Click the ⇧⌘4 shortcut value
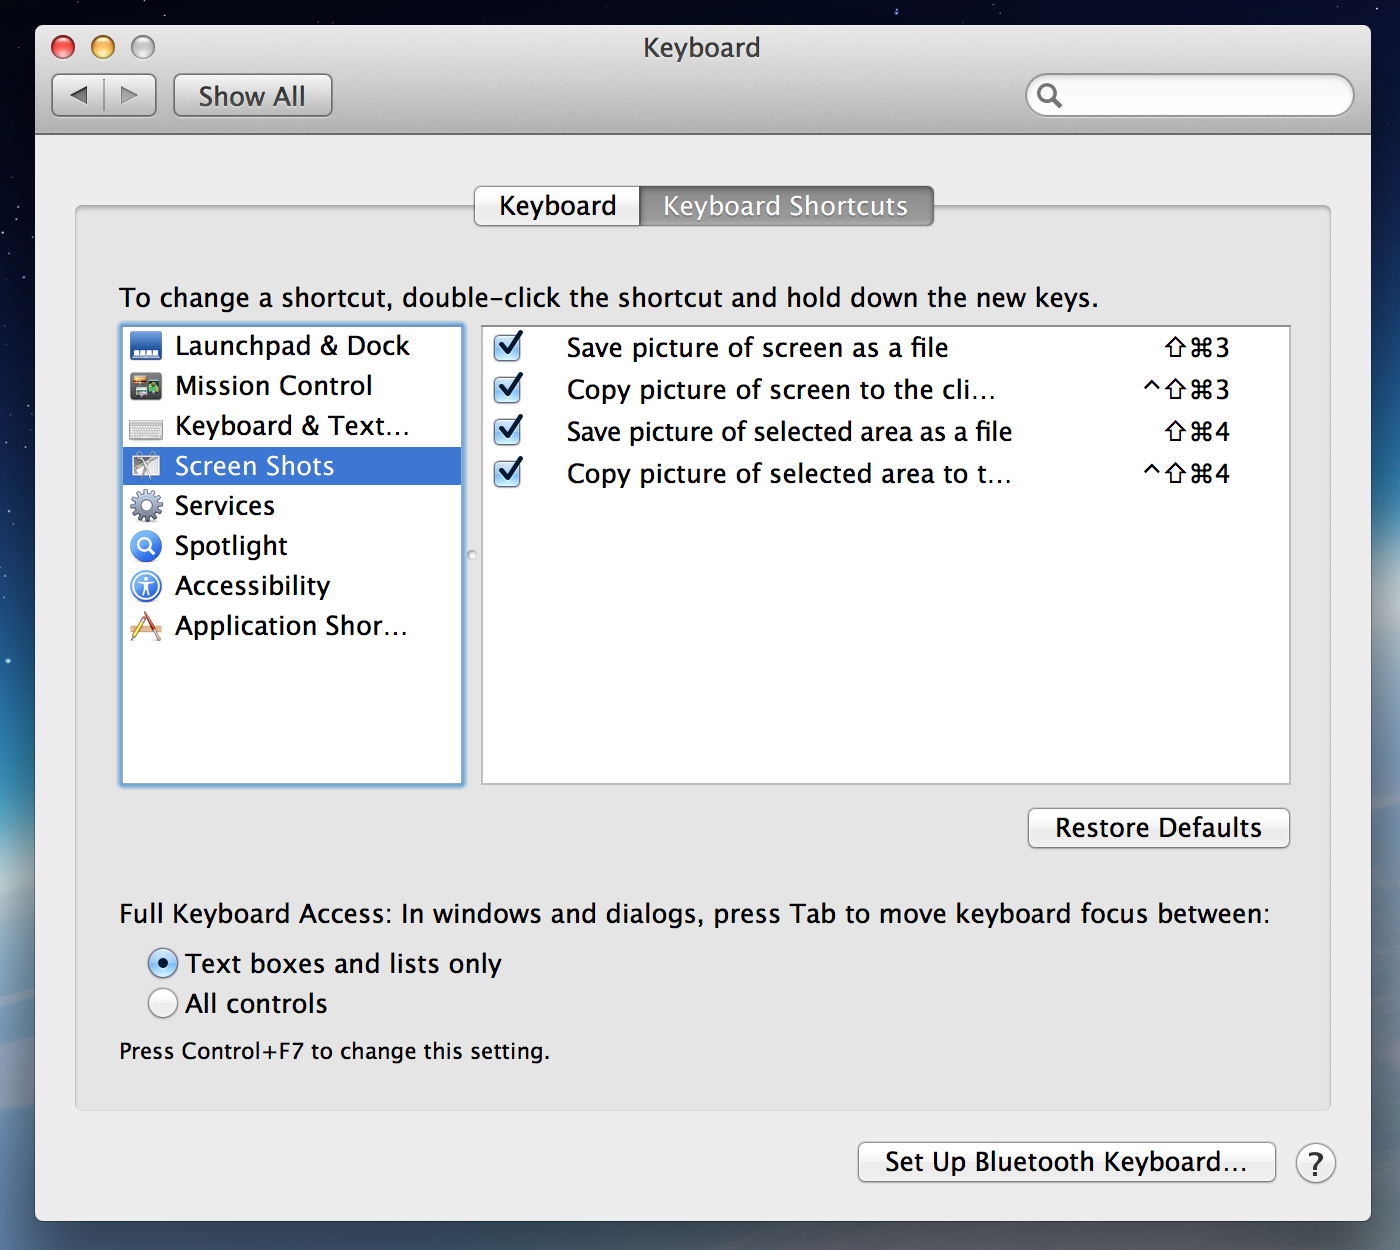This screenshot has height=1250, width=1400. [1197, 431]
